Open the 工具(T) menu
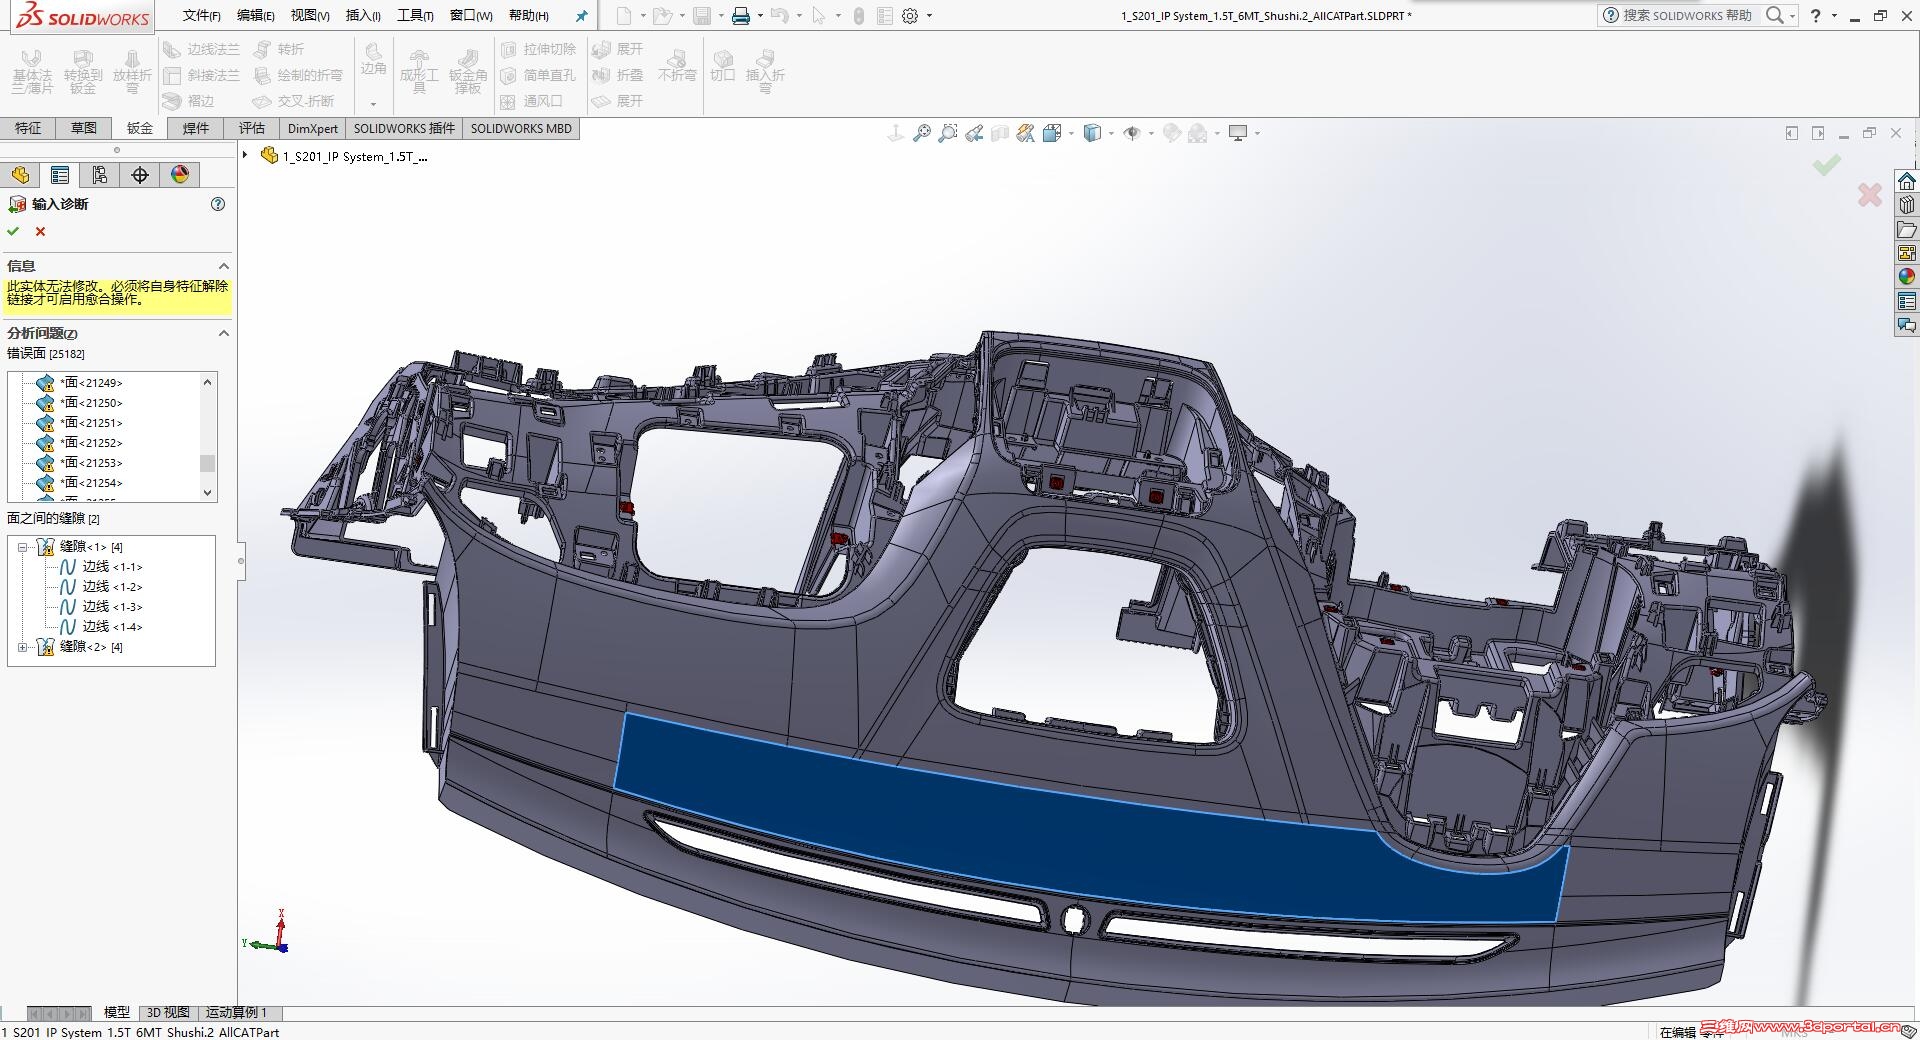Image resolution: width=1920 pixels, height=1040 pixels. tap(415, 16)
